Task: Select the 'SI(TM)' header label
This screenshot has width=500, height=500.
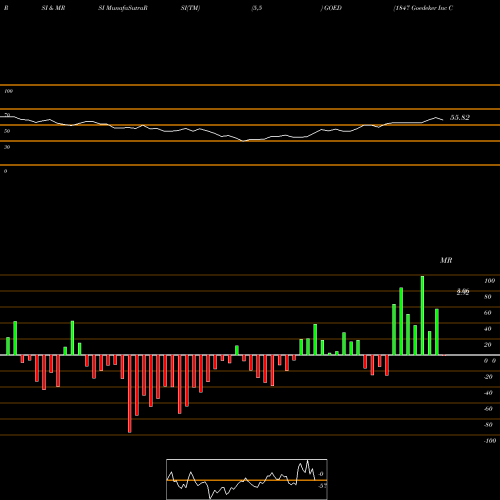Action: click(190, 8)
